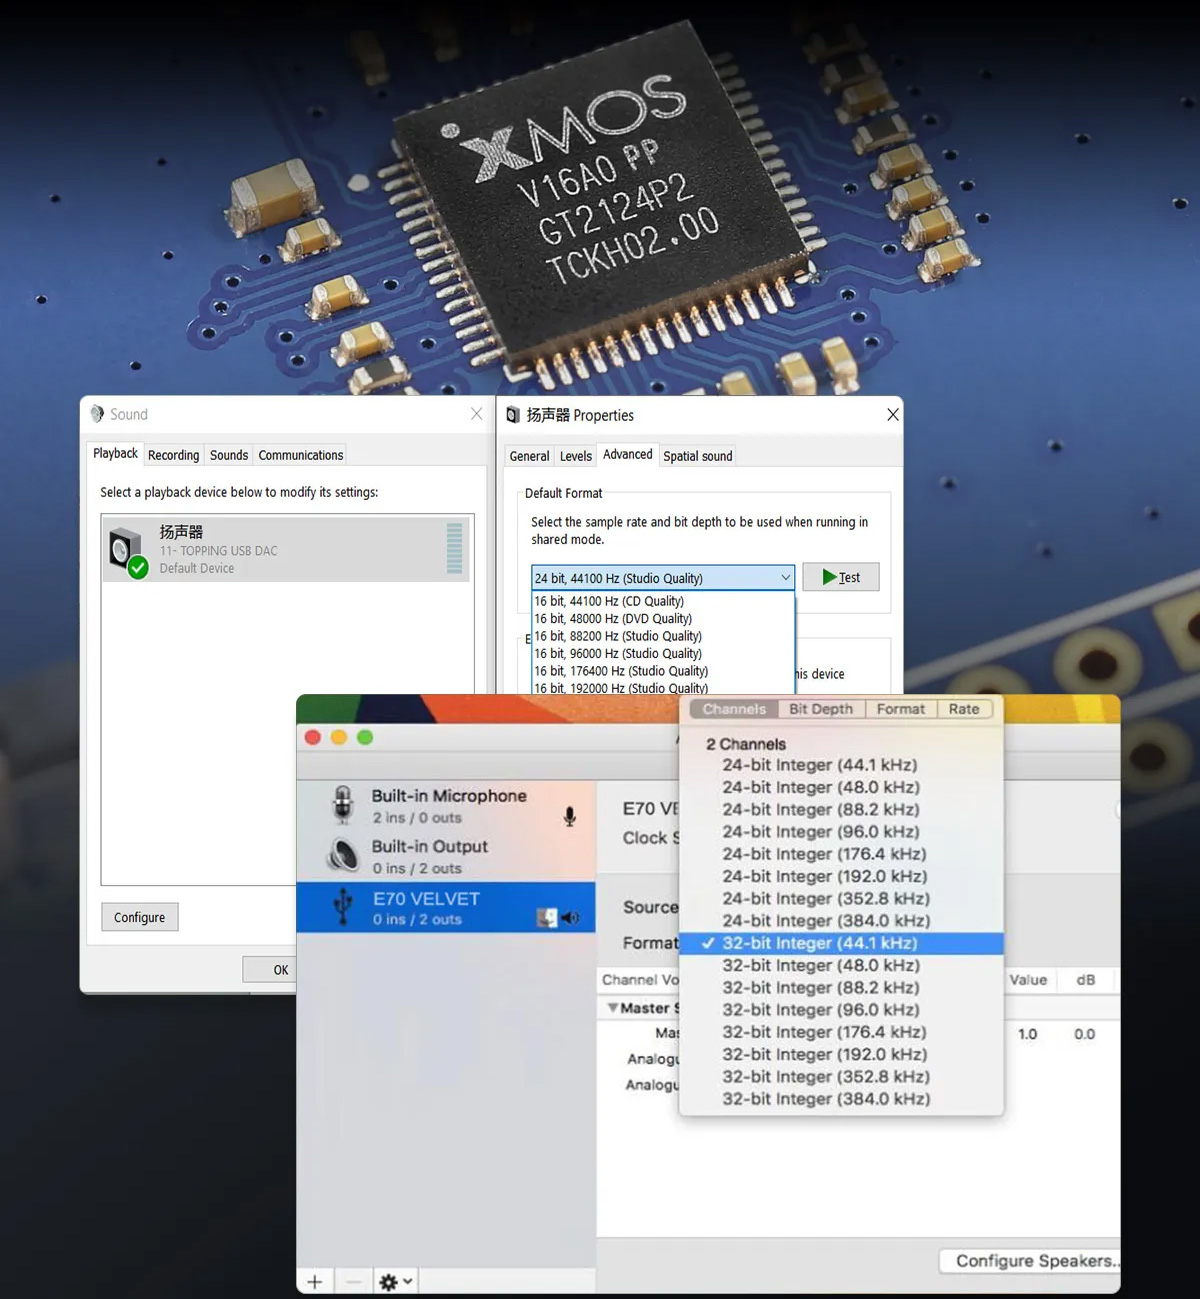The width and height of the screenshot is (1200, 1299).
Task: Select 24-bit Integer (88.2 kHz) format
Action: pos(841,810)
